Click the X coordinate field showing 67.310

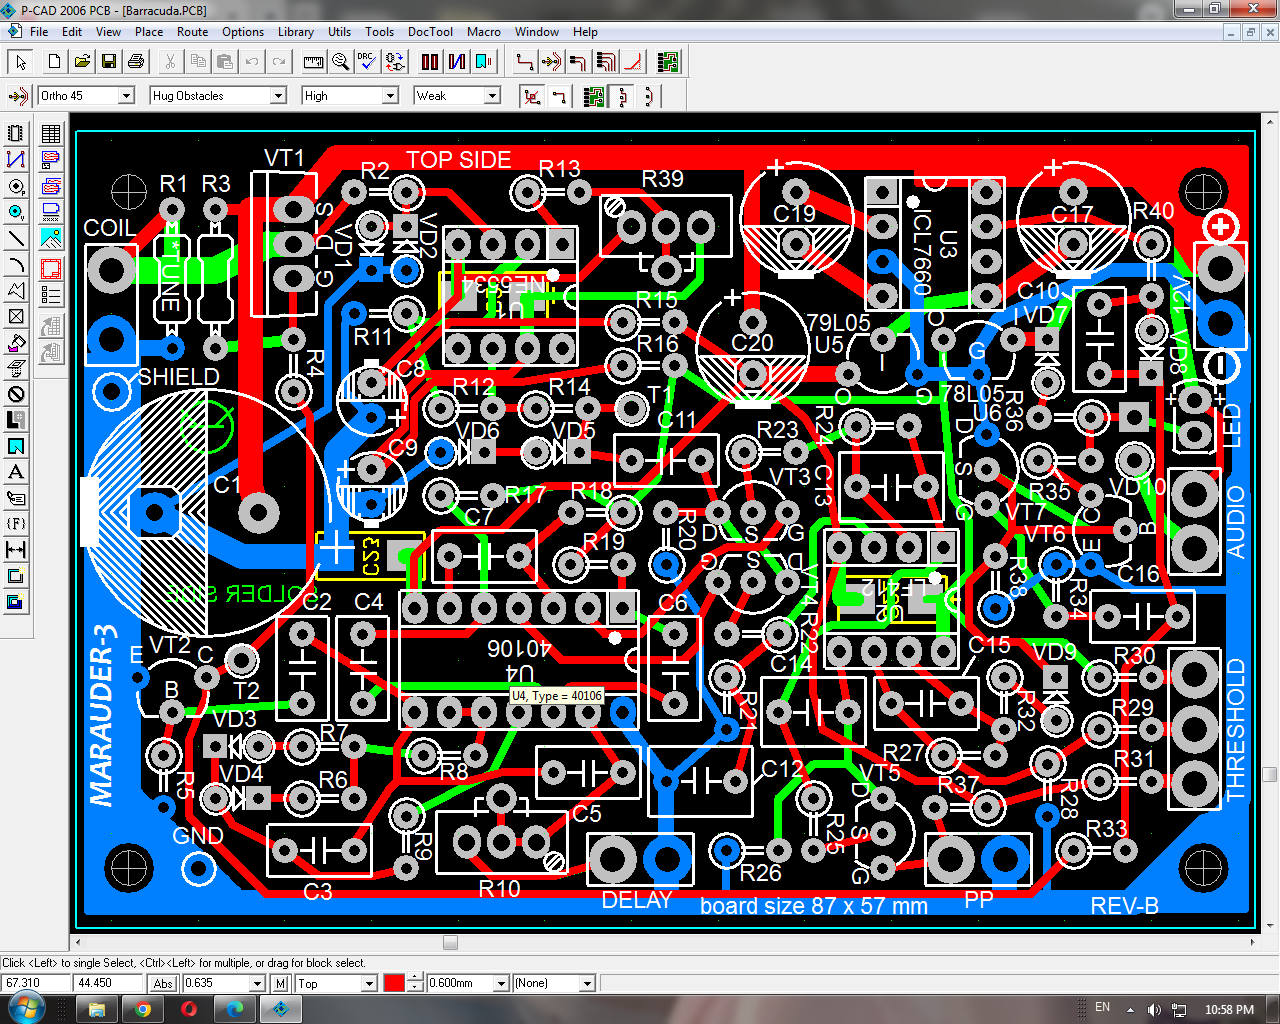tap(35, 983)
